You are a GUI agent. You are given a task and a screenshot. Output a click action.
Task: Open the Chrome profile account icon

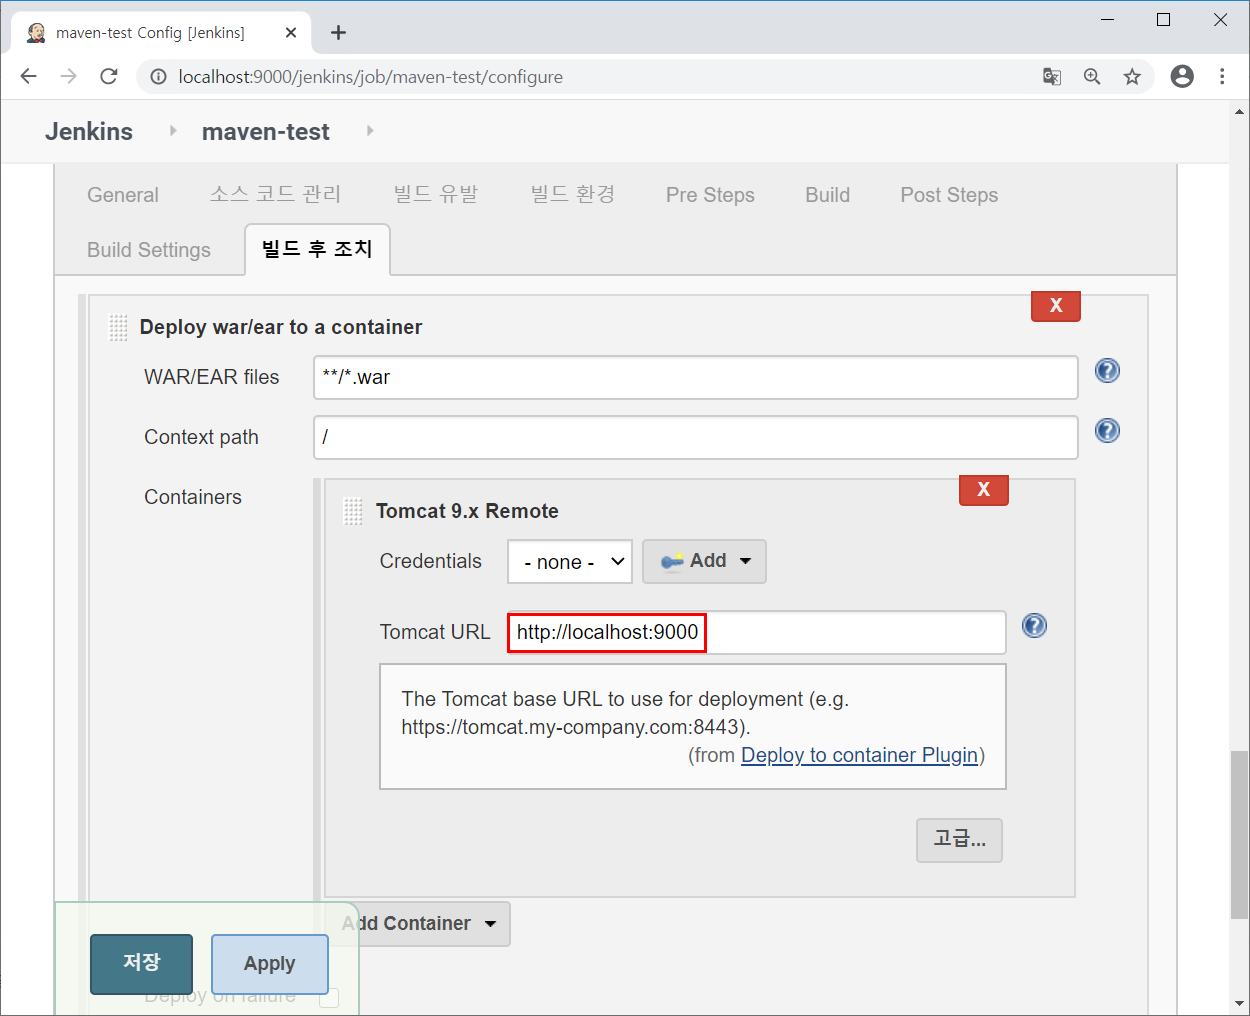[1182, 77]
